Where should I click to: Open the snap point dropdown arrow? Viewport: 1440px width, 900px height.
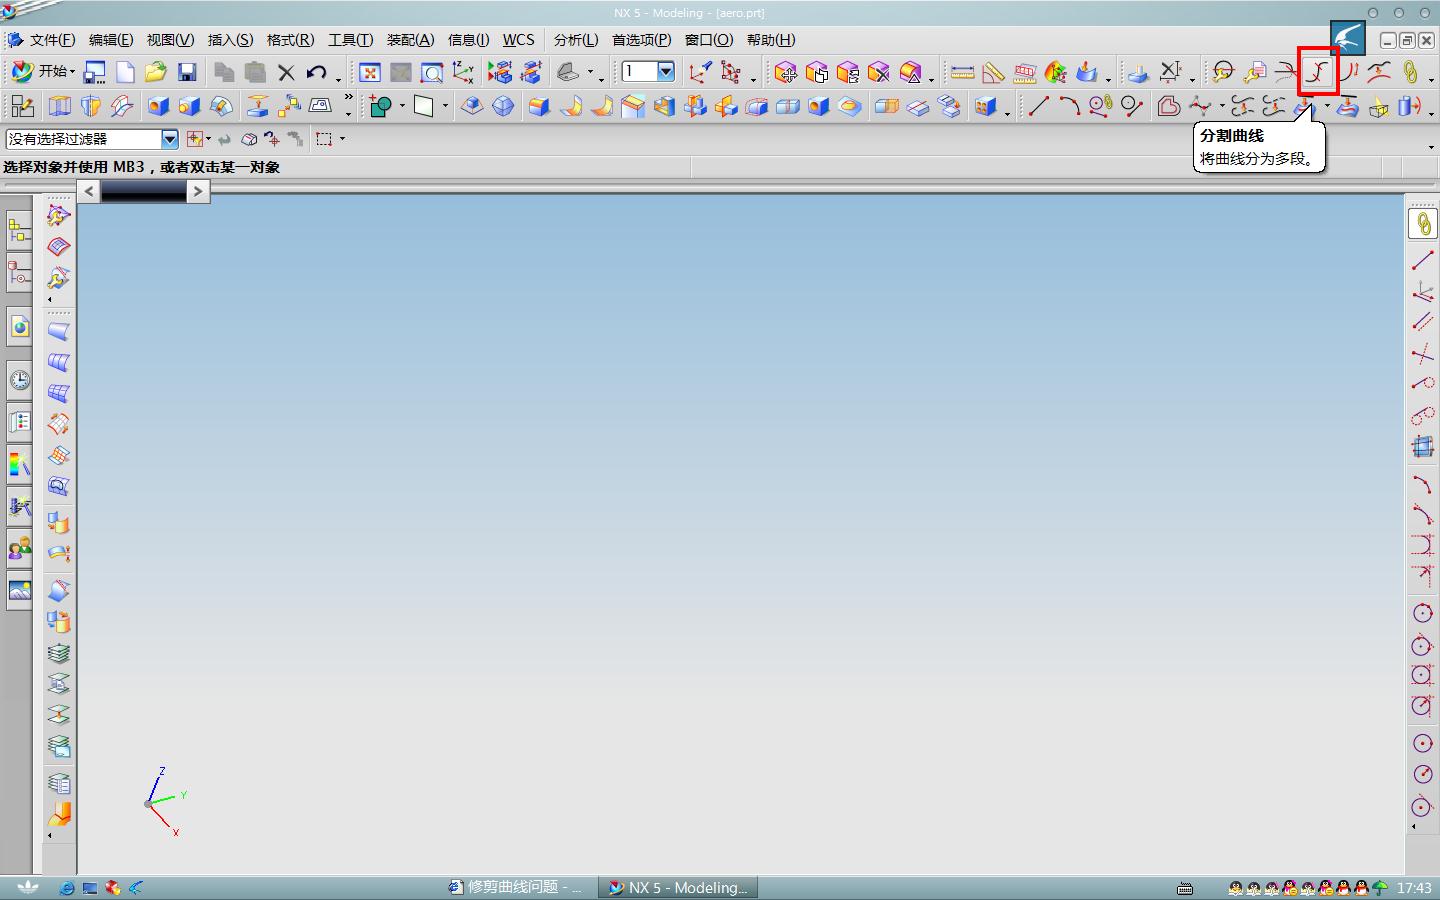click(208, 139)
